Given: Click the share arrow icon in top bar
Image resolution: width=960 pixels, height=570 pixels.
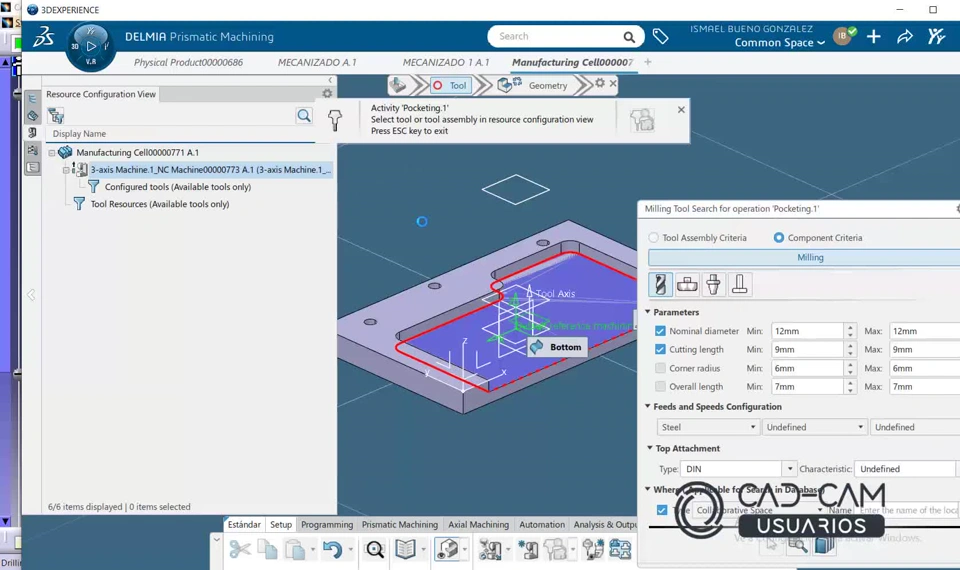Looking at the screenshot, I should [905, 37].
